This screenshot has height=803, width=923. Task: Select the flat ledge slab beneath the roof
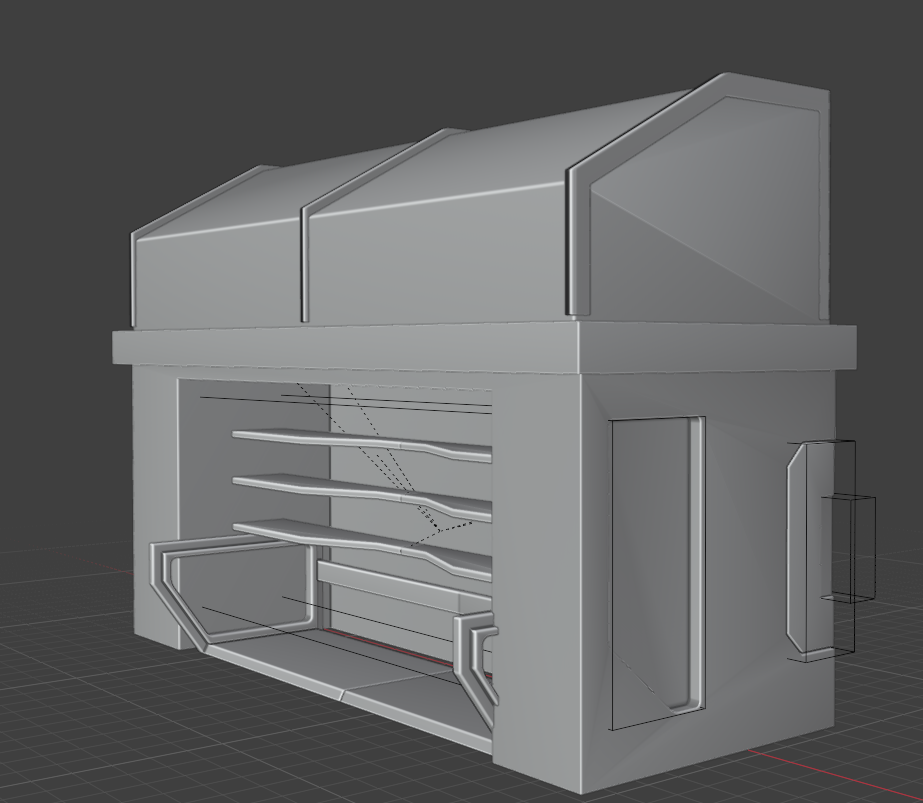pos(484,349)
